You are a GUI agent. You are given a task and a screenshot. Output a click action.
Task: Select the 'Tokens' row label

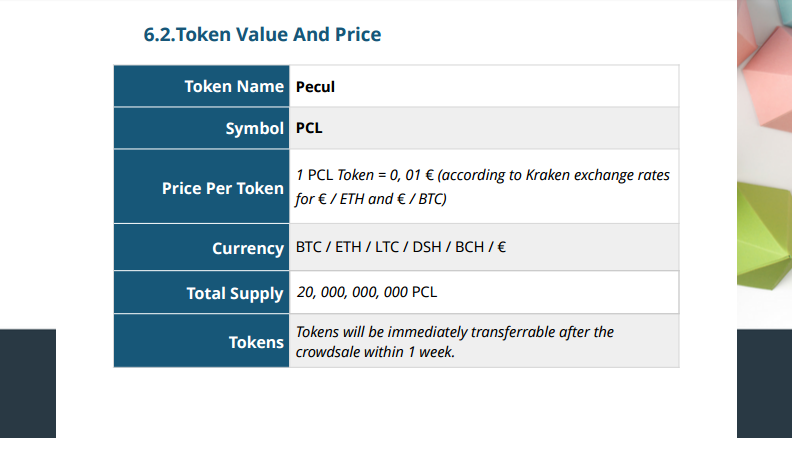[x=202, y=341]
